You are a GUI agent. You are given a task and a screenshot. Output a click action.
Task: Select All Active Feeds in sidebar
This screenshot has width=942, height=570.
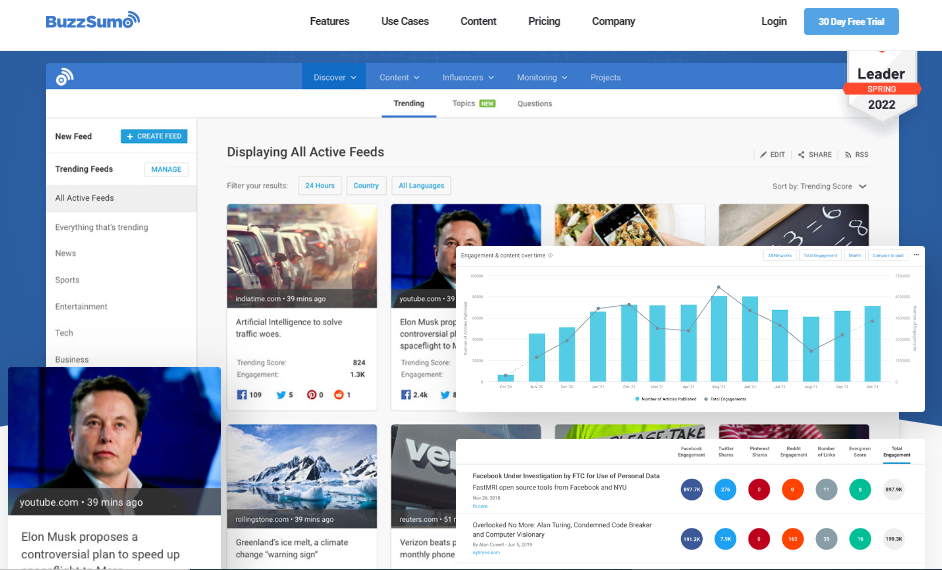(121, 198)
